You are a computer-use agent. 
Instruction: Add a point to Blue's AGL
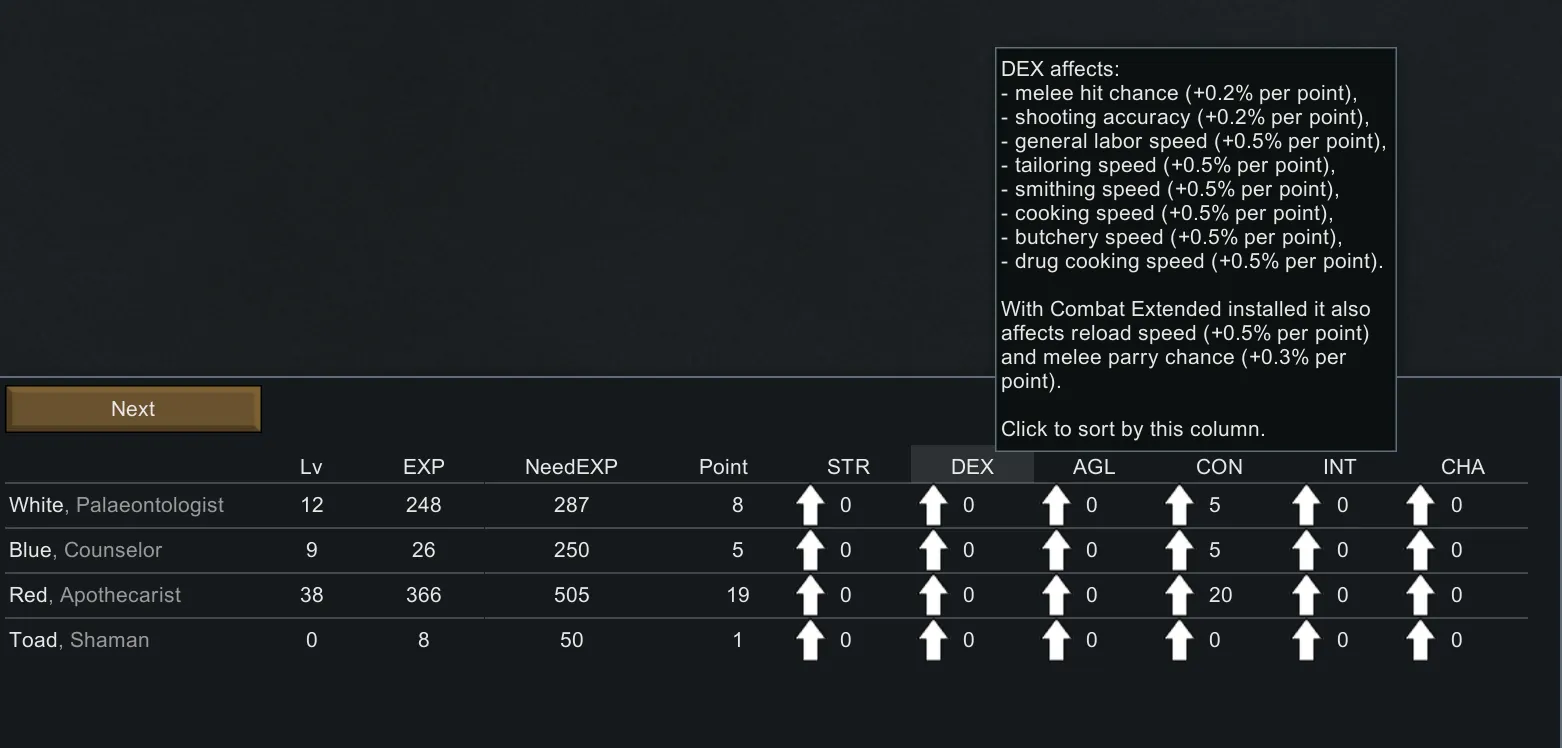pyautogui.click(x=1056, y=551)
